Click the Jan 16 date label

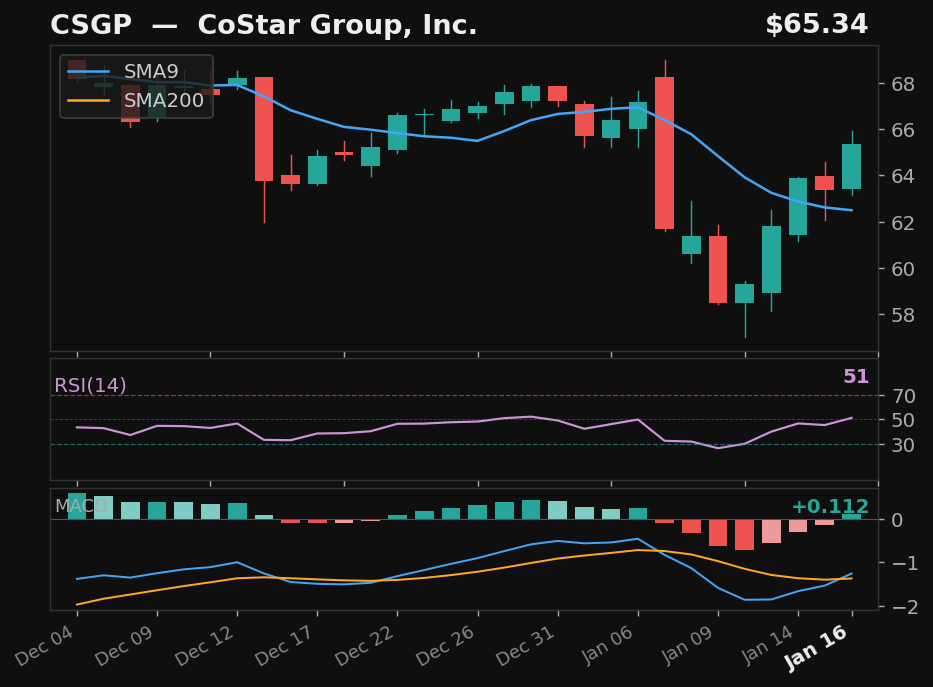pyautogui.click(x=816, y=648)
